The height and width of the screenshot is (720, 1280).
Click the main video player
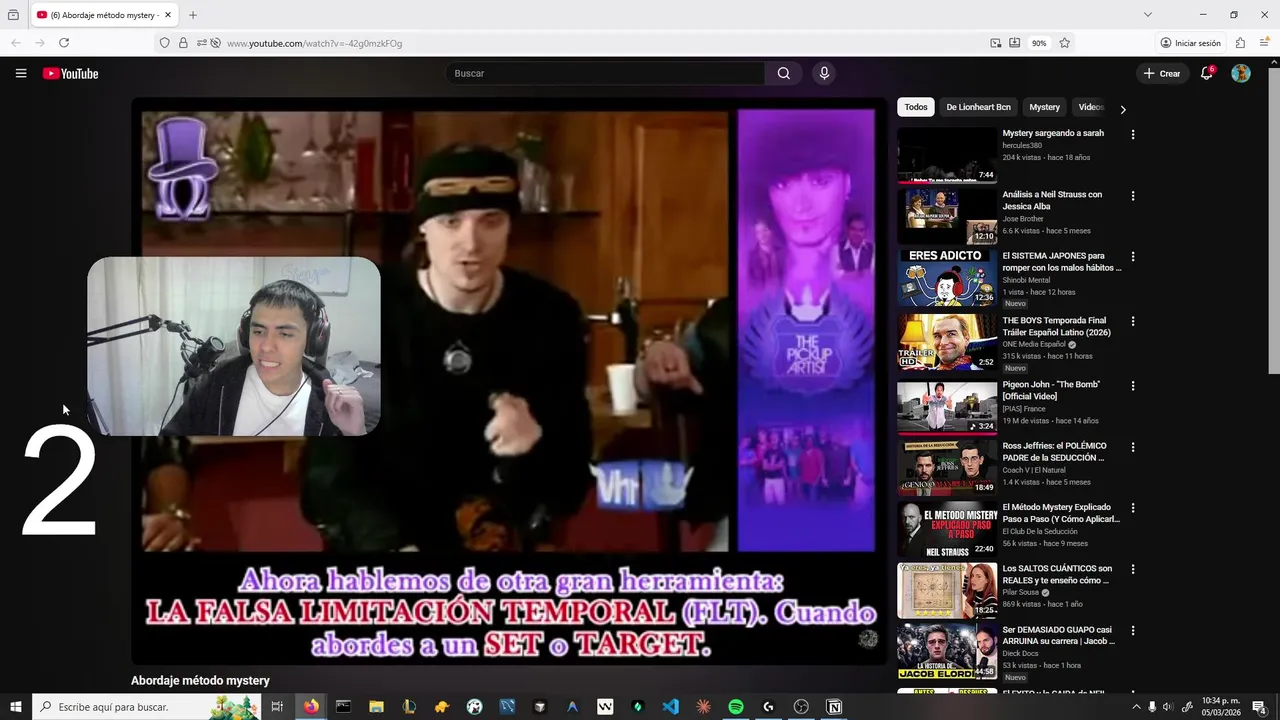[x=509, y=380]
